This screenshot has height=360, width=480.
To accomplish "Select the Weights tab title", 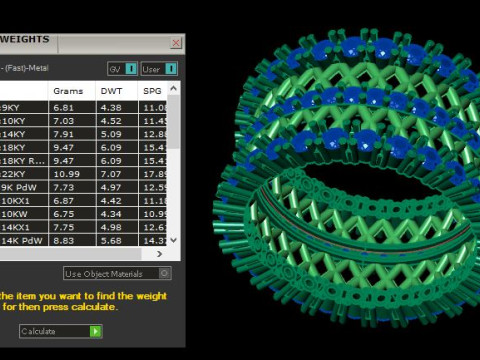I will coord(25,39).
